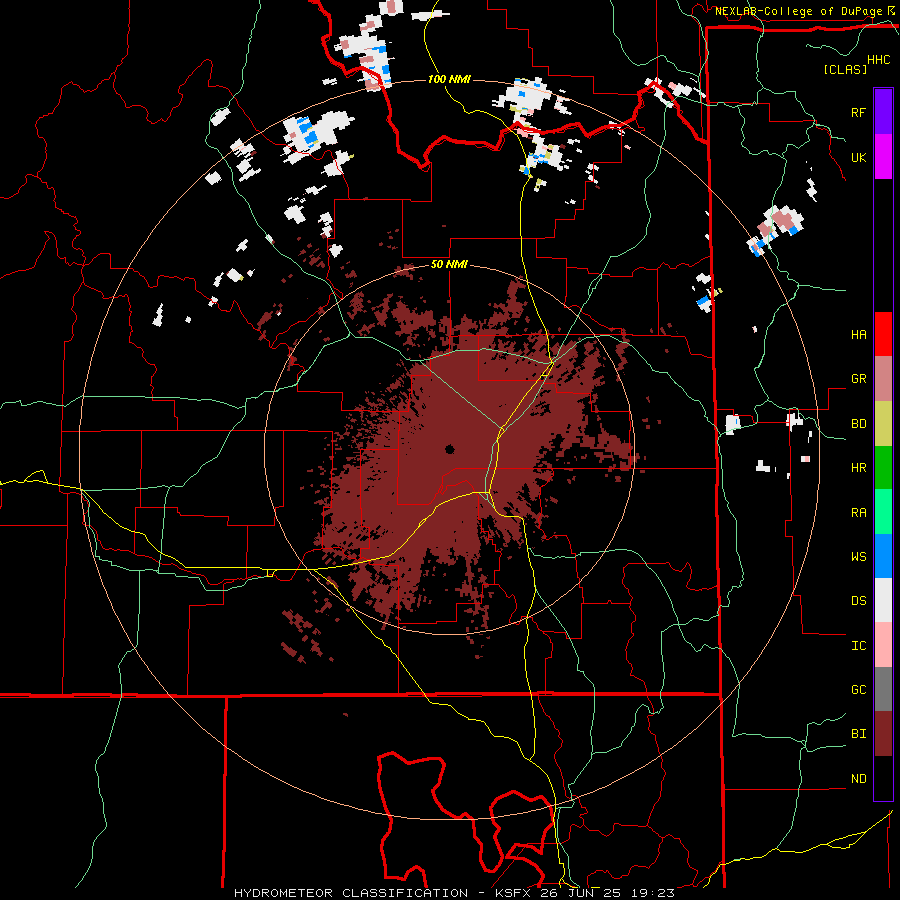Click the 'RF' legend label

858,112
